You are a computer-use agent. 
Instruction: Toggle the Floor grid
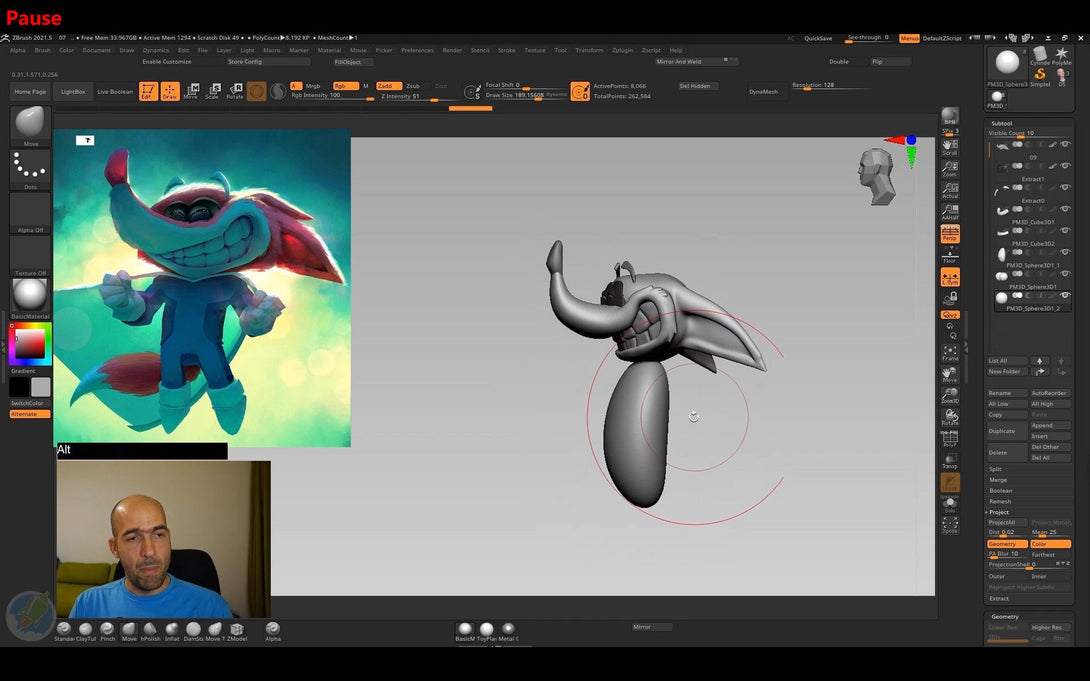[x=950, y=255]
